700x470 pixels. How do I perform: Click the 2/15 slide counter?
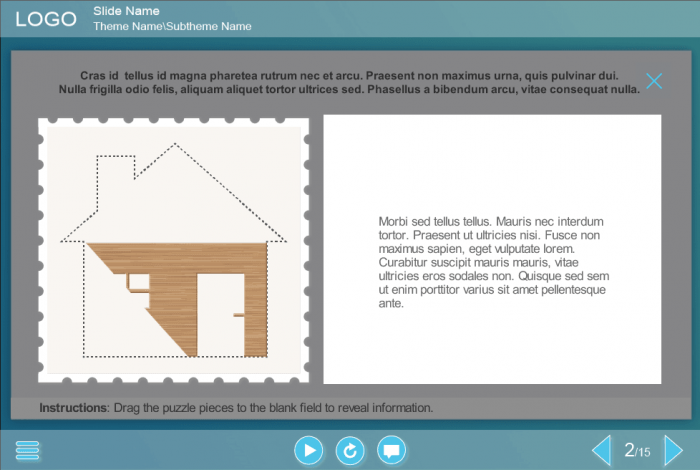[x=637, y=451]
